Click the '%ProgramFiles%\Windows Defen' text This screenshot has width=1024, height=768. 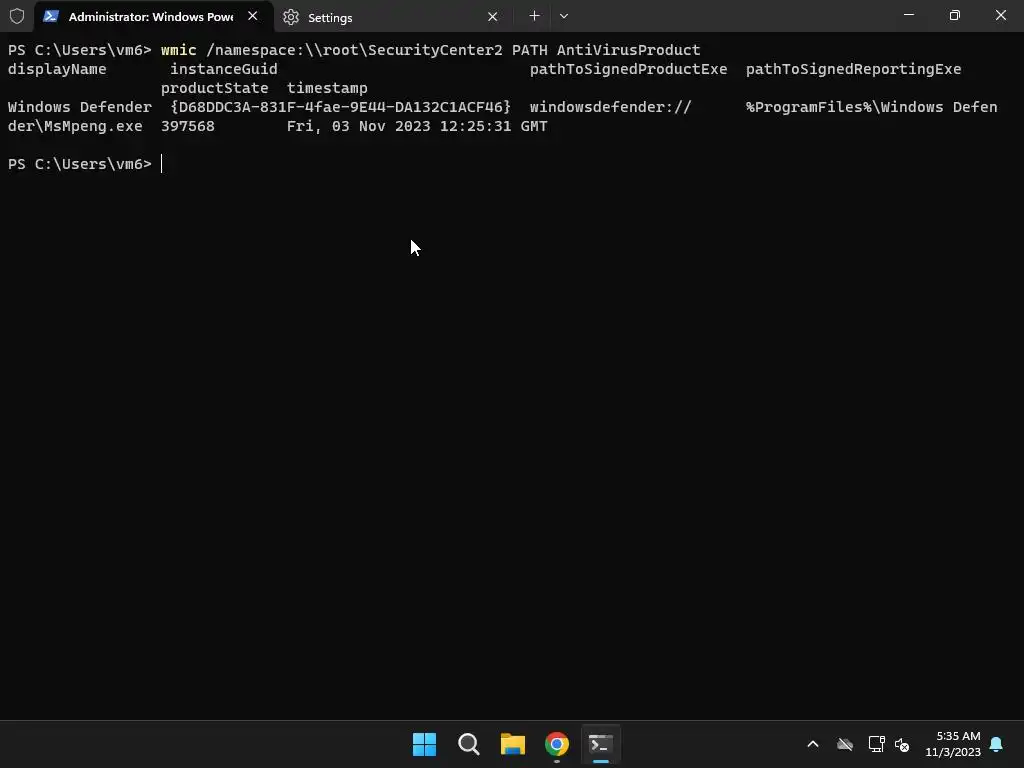[871, 107]
